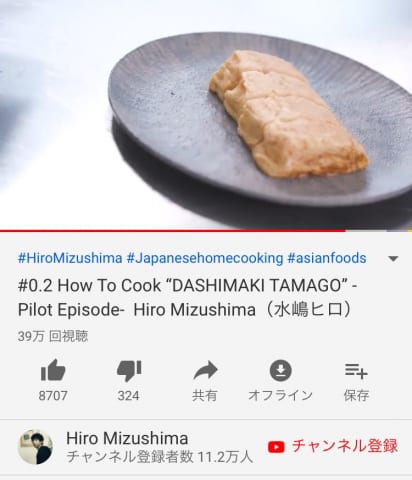Open the #asianfoods hashtag
Screen dimensions: 412x480
pyautogui.click(x=327, y=258)
